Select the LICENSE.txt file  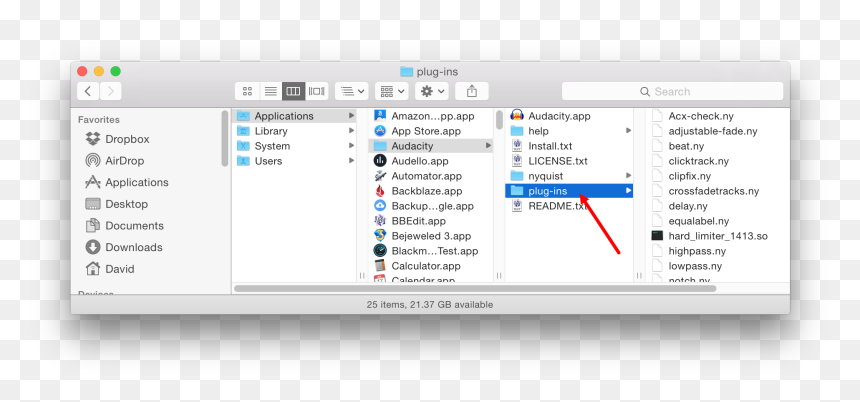pos(569,161)
